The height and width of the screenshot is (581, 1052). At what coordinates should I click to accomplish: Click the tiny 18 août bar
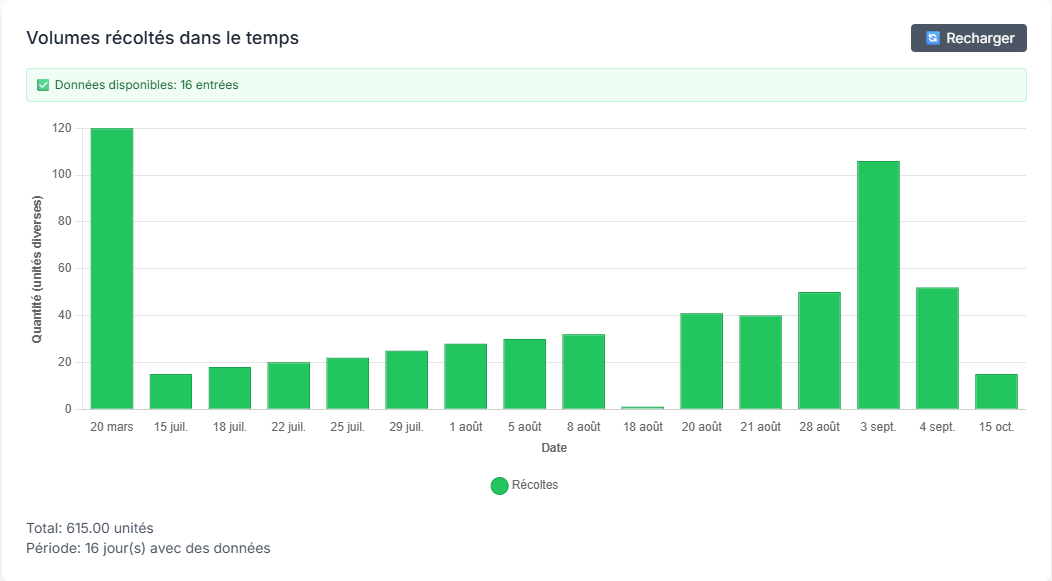pyautogui.click(x=642, y=407)
